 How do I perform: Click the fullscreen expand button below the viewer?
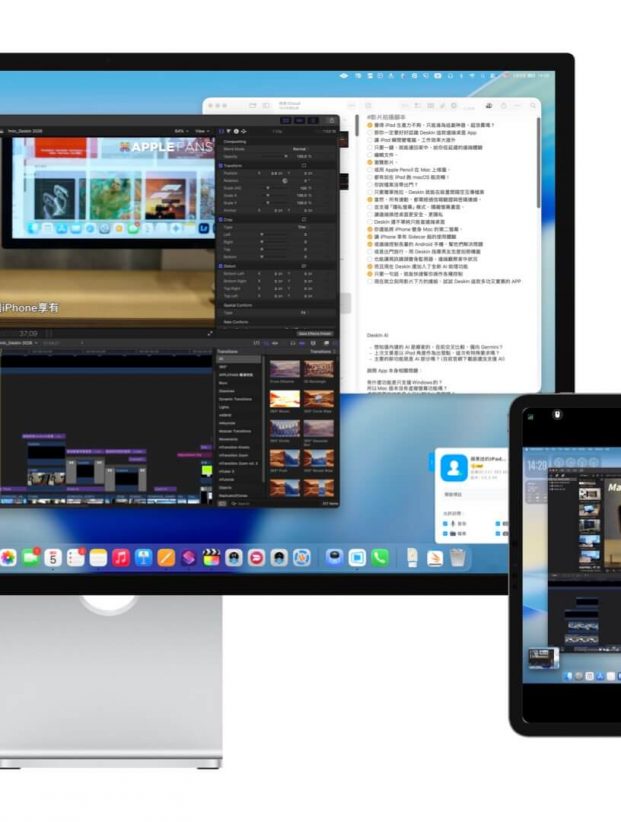click(209, 333)
